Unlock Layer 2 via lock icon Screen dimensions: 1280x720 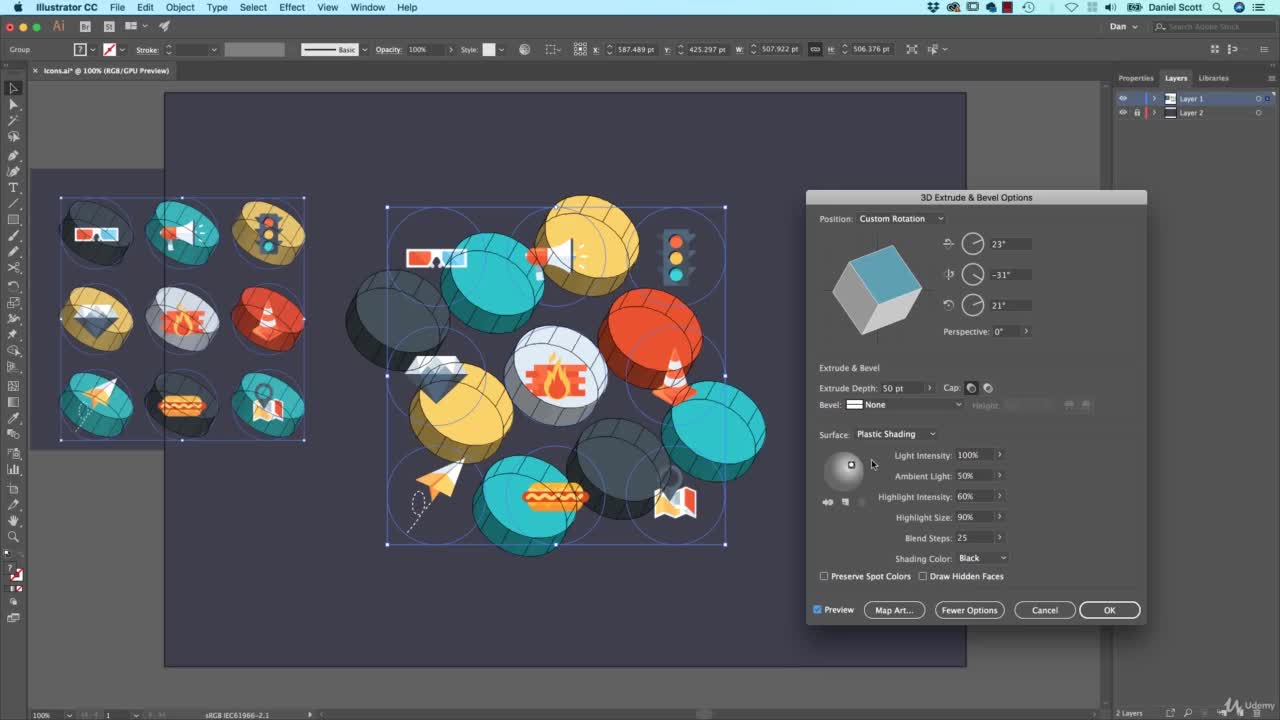tap(1137, 113)
